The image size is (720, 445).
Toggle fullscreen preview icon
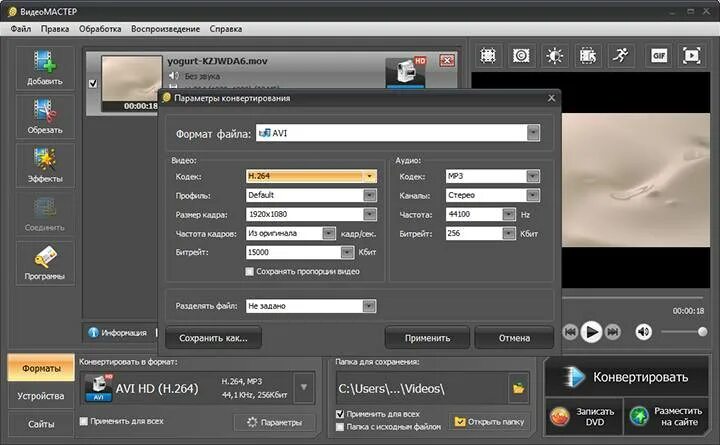(692, 56)
